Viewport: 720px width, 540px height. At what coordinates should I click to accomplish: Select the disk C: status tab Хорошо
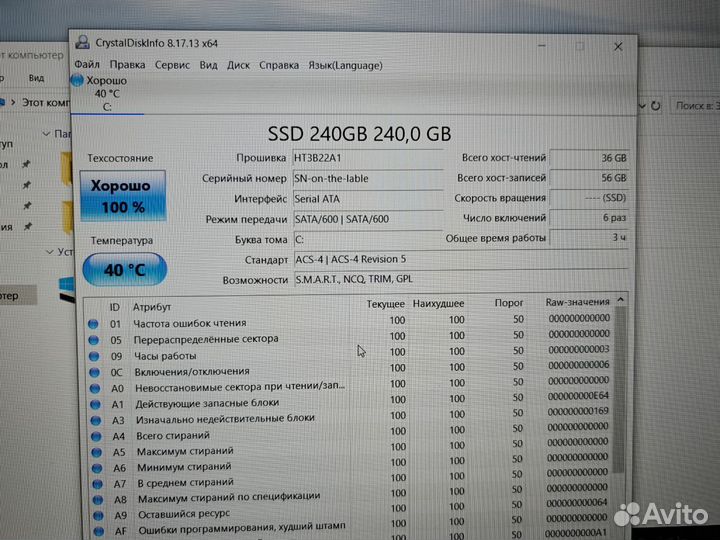coord(107,94)
